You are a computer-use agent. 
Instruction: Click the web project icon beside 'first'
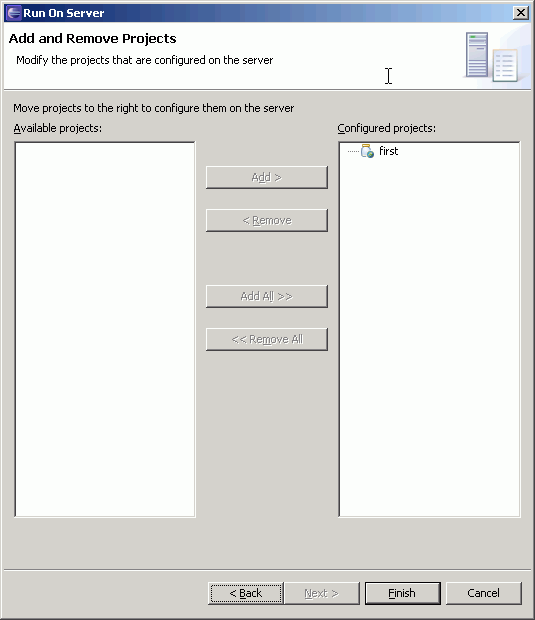(x=367, y=151)
